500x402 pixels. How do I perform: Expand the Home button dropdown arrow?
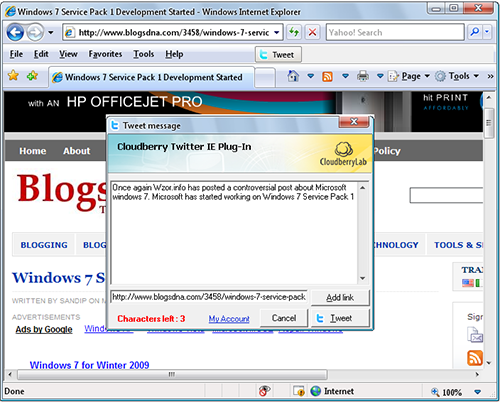[x=311, y=76]
